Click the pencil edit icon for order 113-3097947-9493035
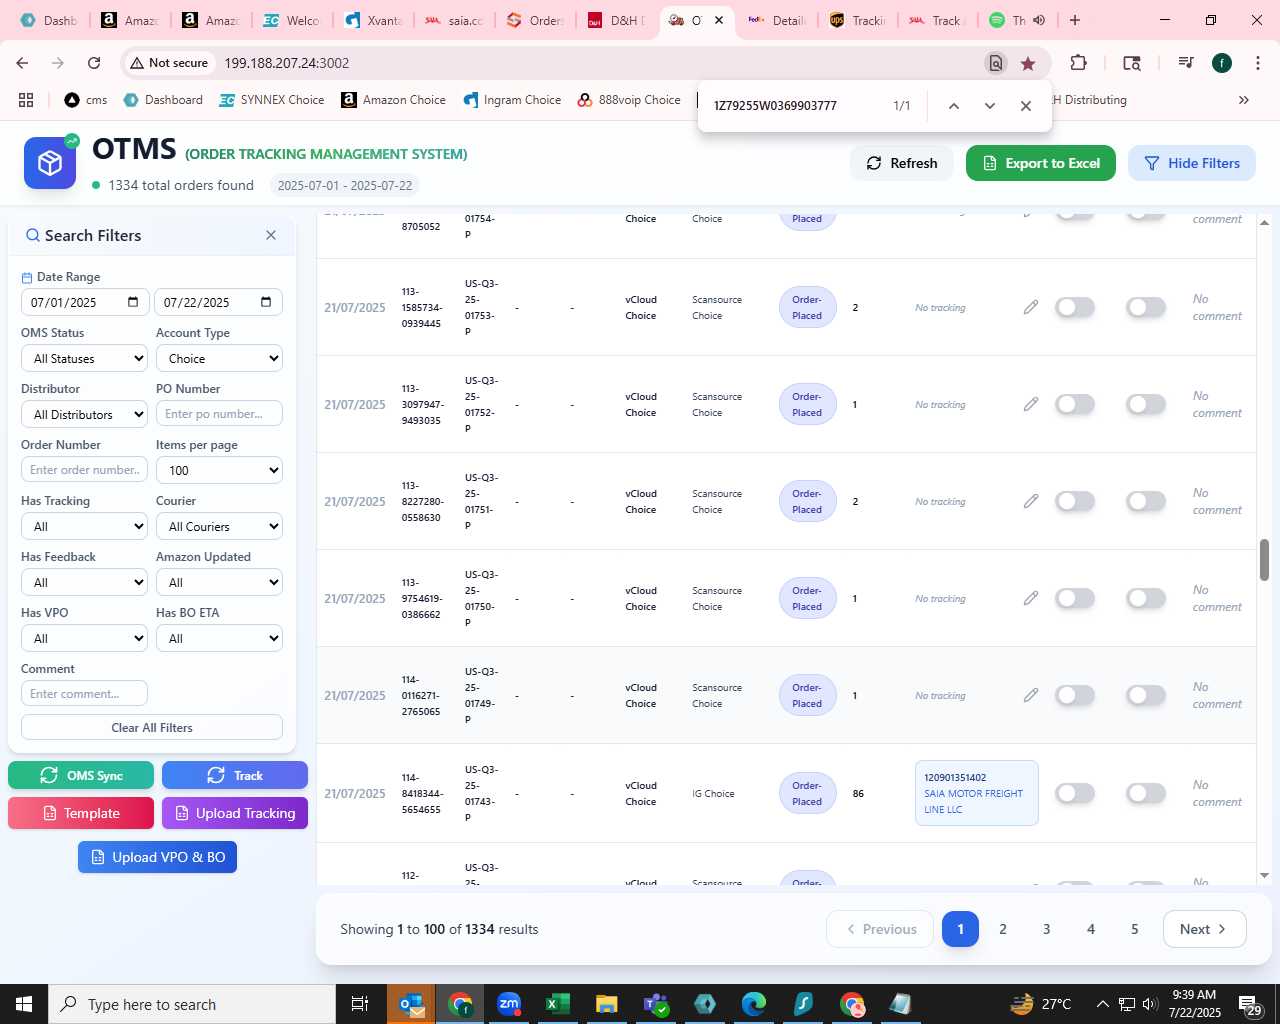The width and height of the screenshot is (1280, 1024). (1031, 404)
